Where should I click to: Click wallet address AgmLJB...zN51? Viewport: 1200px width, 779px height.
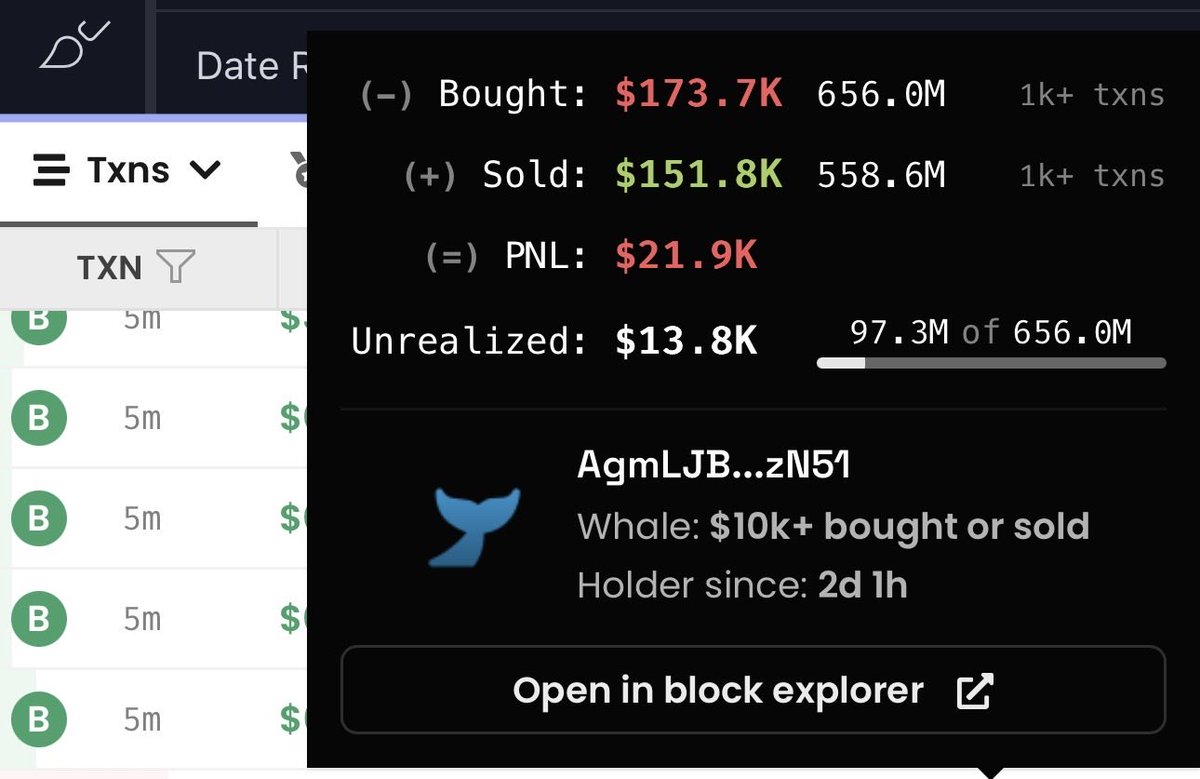(714, 465)
